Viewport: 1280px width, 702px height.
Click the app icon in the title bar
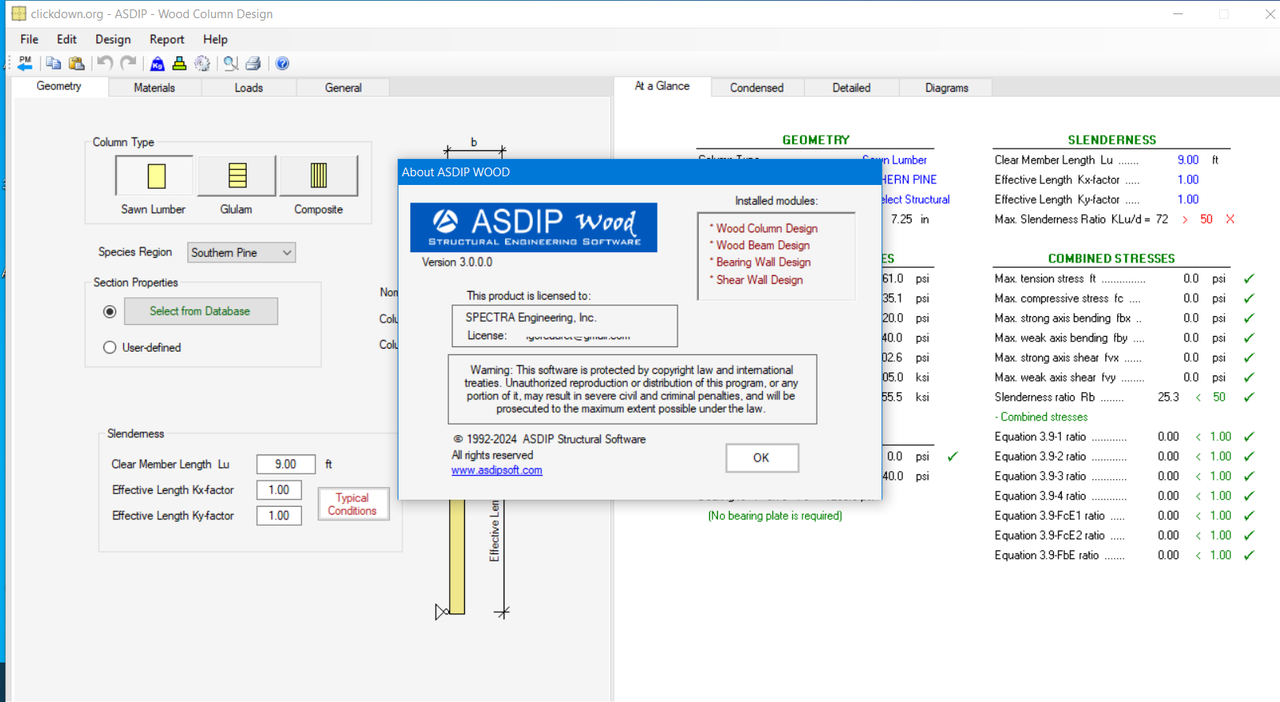(x=18, y=14)
